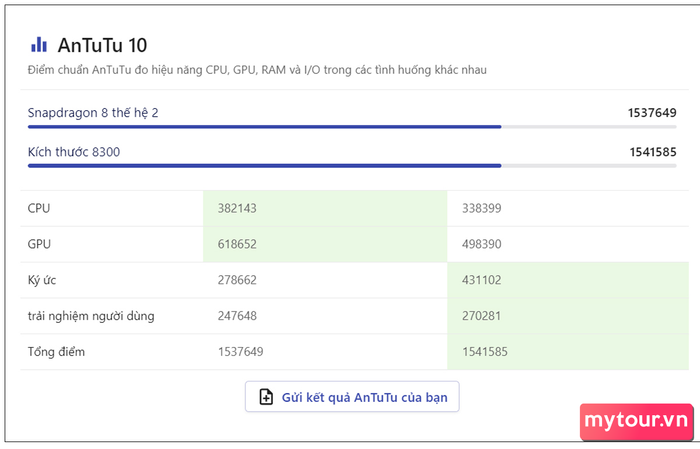Click the Kích thước 8300 score progress bar
The image size is (700, 449).
pos(352,166)
